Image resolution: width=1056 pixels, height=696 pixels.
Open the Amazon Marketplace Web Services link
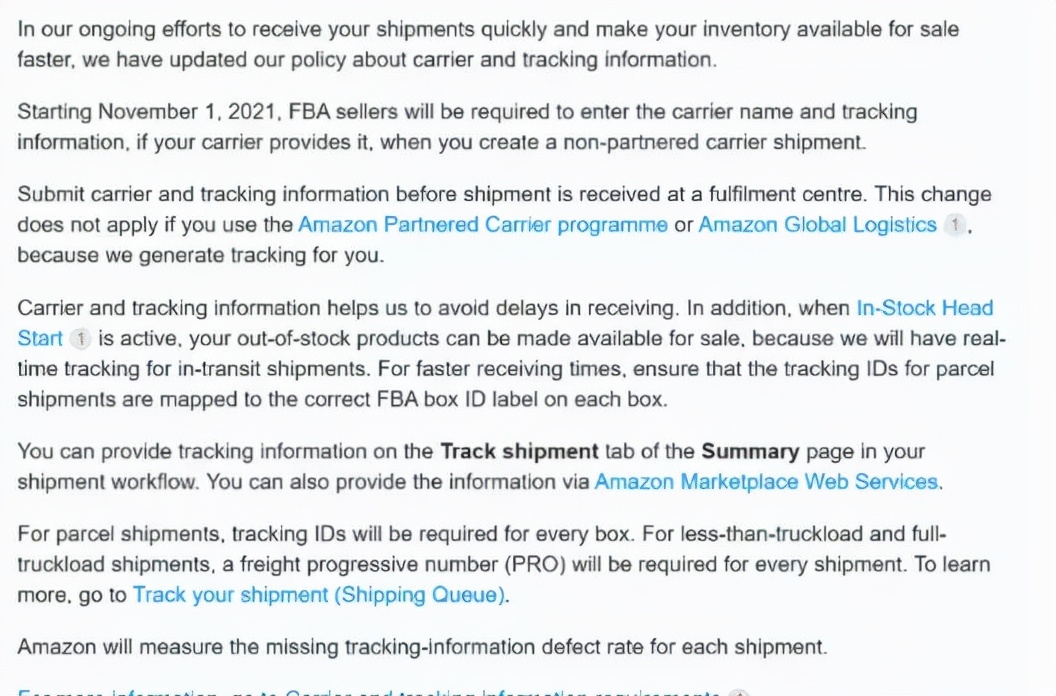766,482
